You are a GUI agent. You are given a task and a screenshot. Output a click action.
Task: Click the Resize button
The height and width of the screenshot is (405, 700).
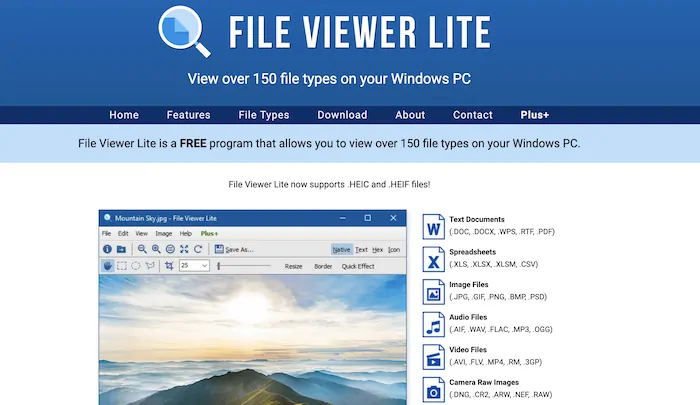(293, 266)
